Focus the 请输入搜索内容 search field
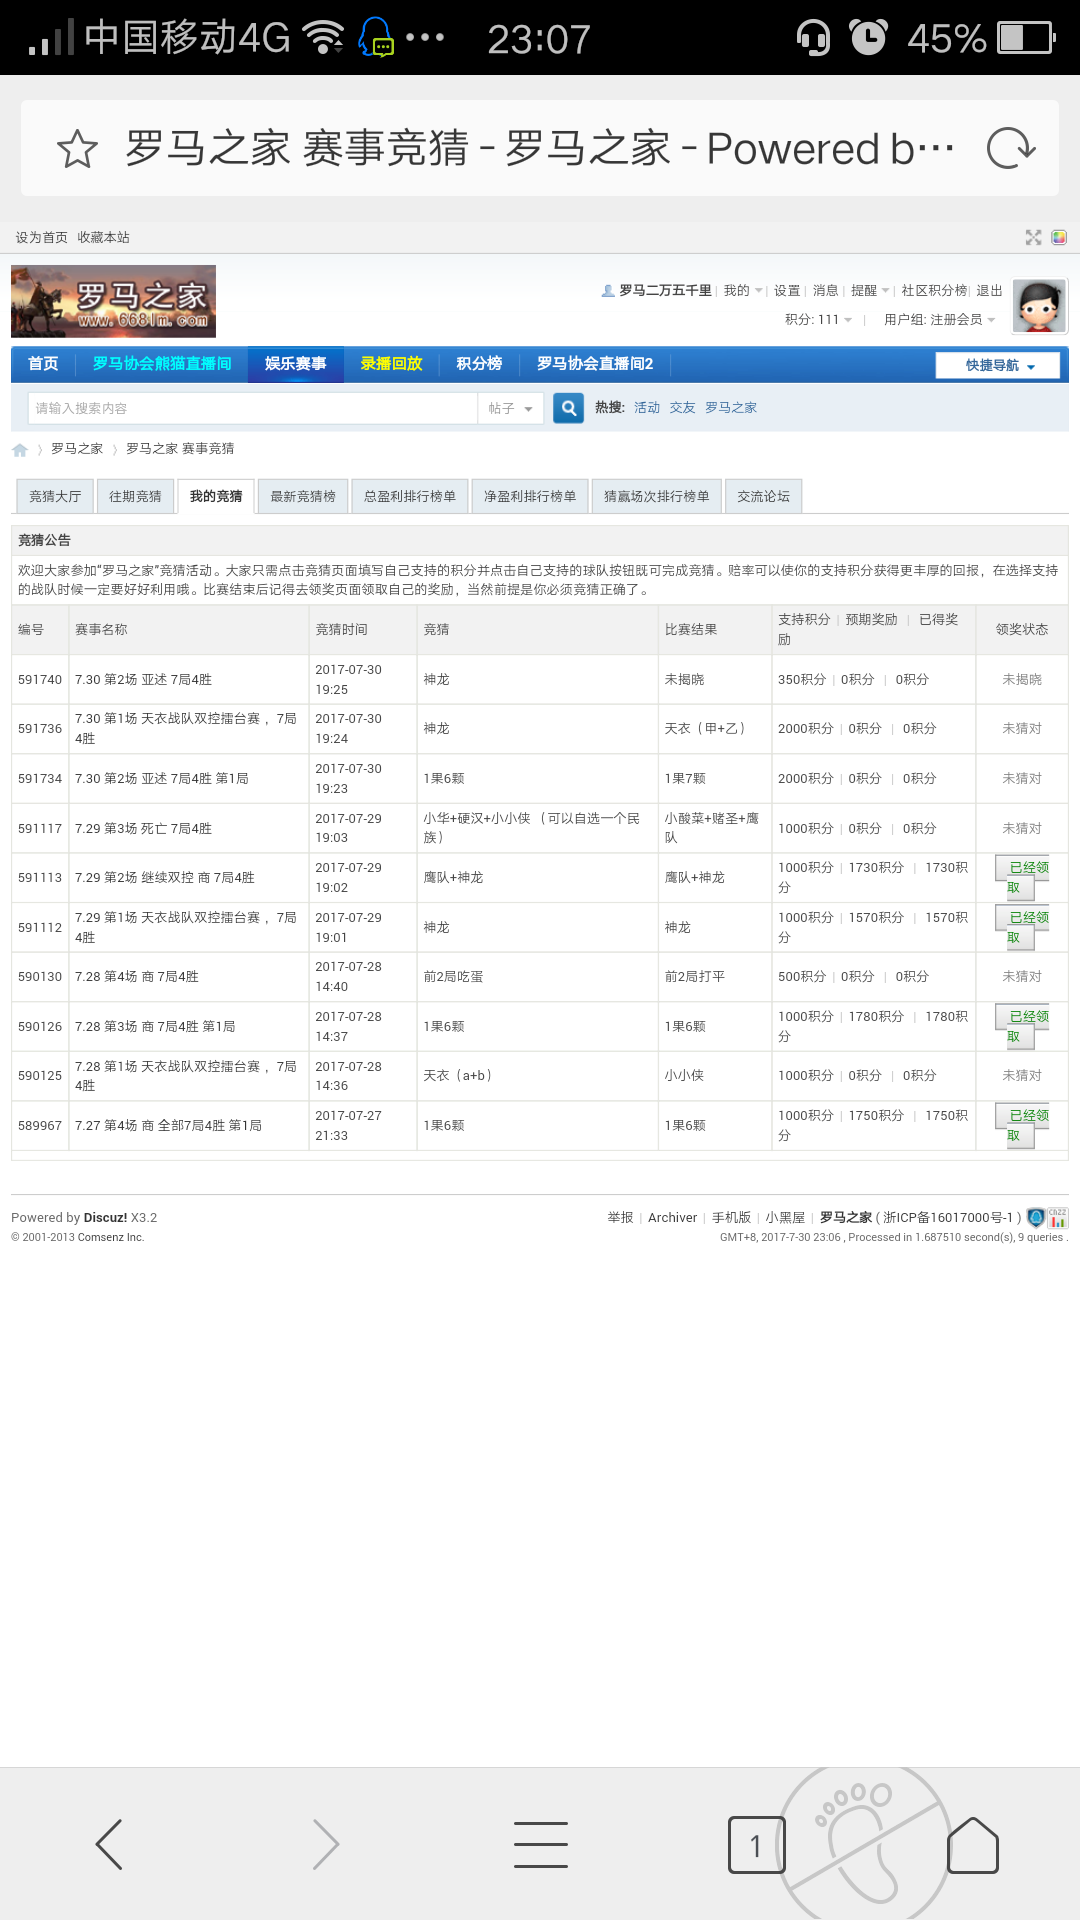 (x=252, y=408)
